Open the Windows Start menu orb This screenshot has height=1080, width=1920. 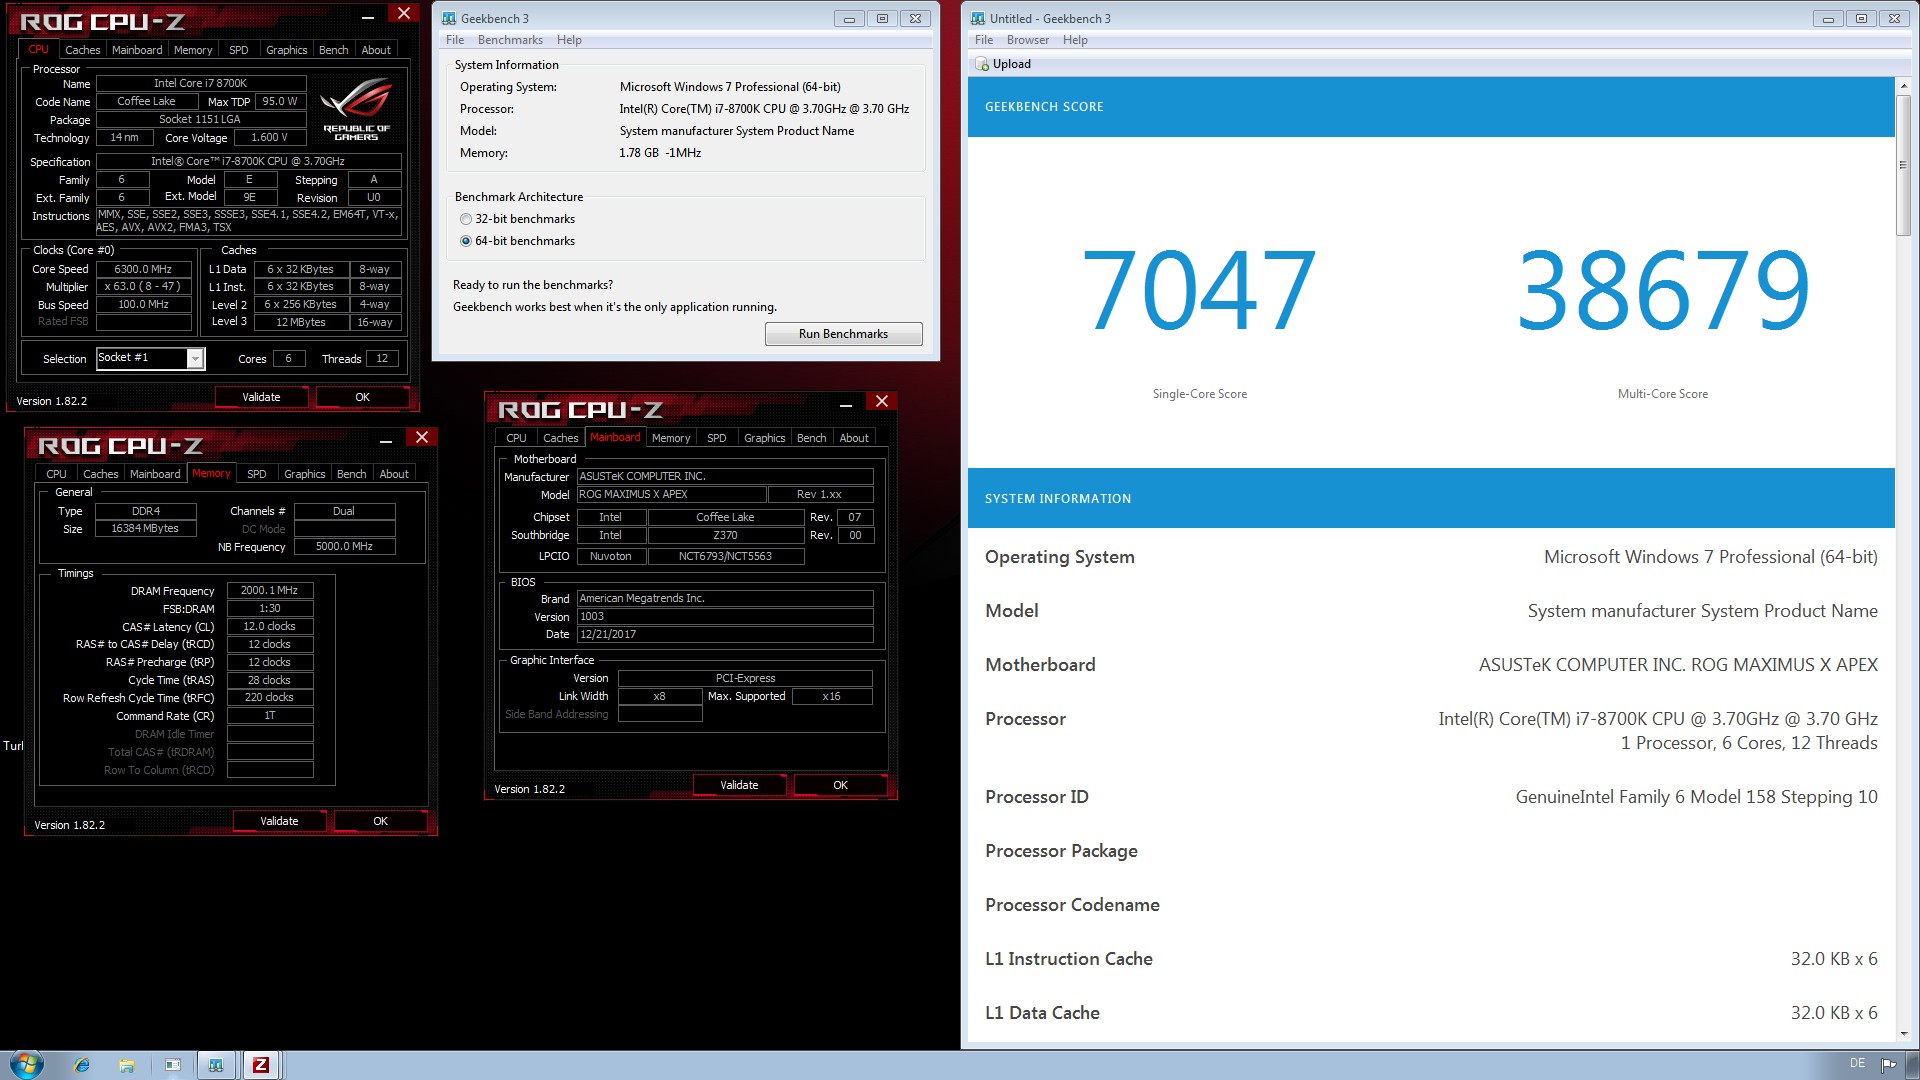26,1064
